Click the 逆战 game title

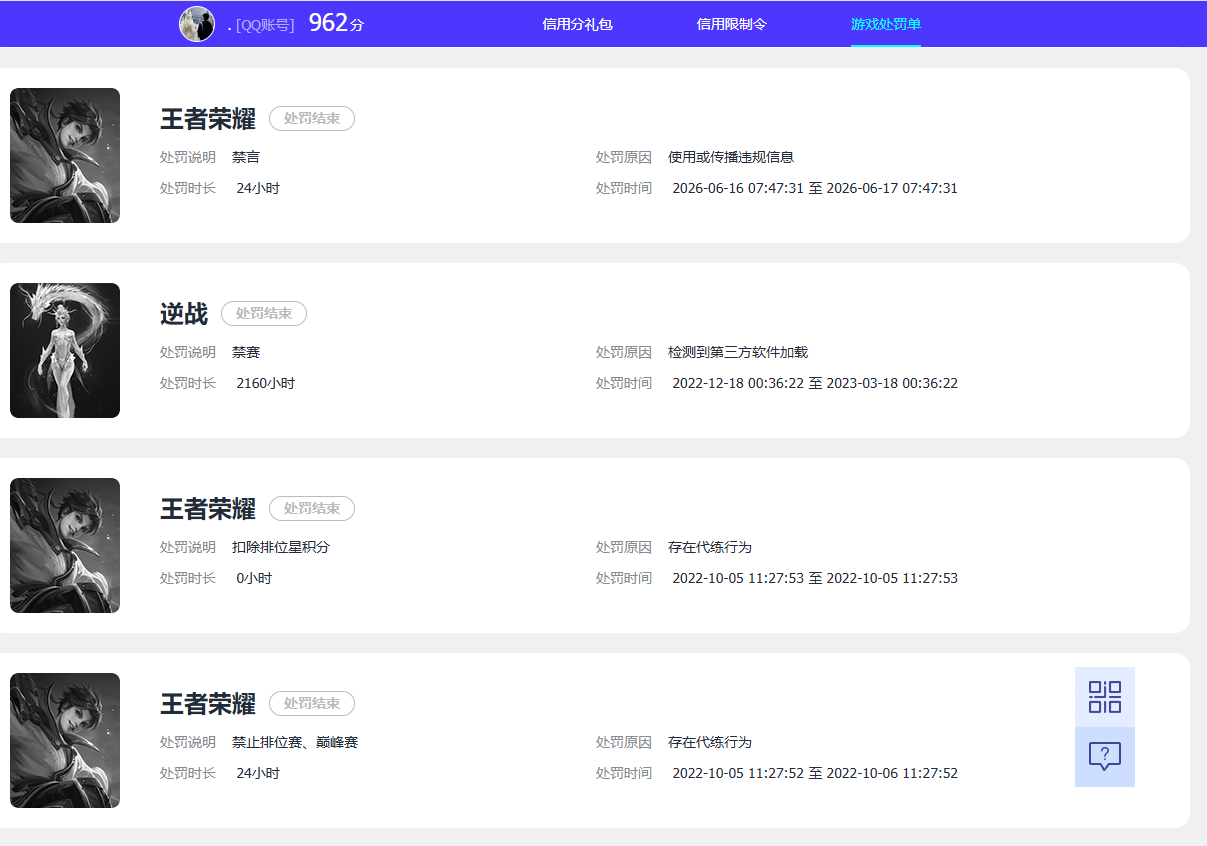point(184,314)
